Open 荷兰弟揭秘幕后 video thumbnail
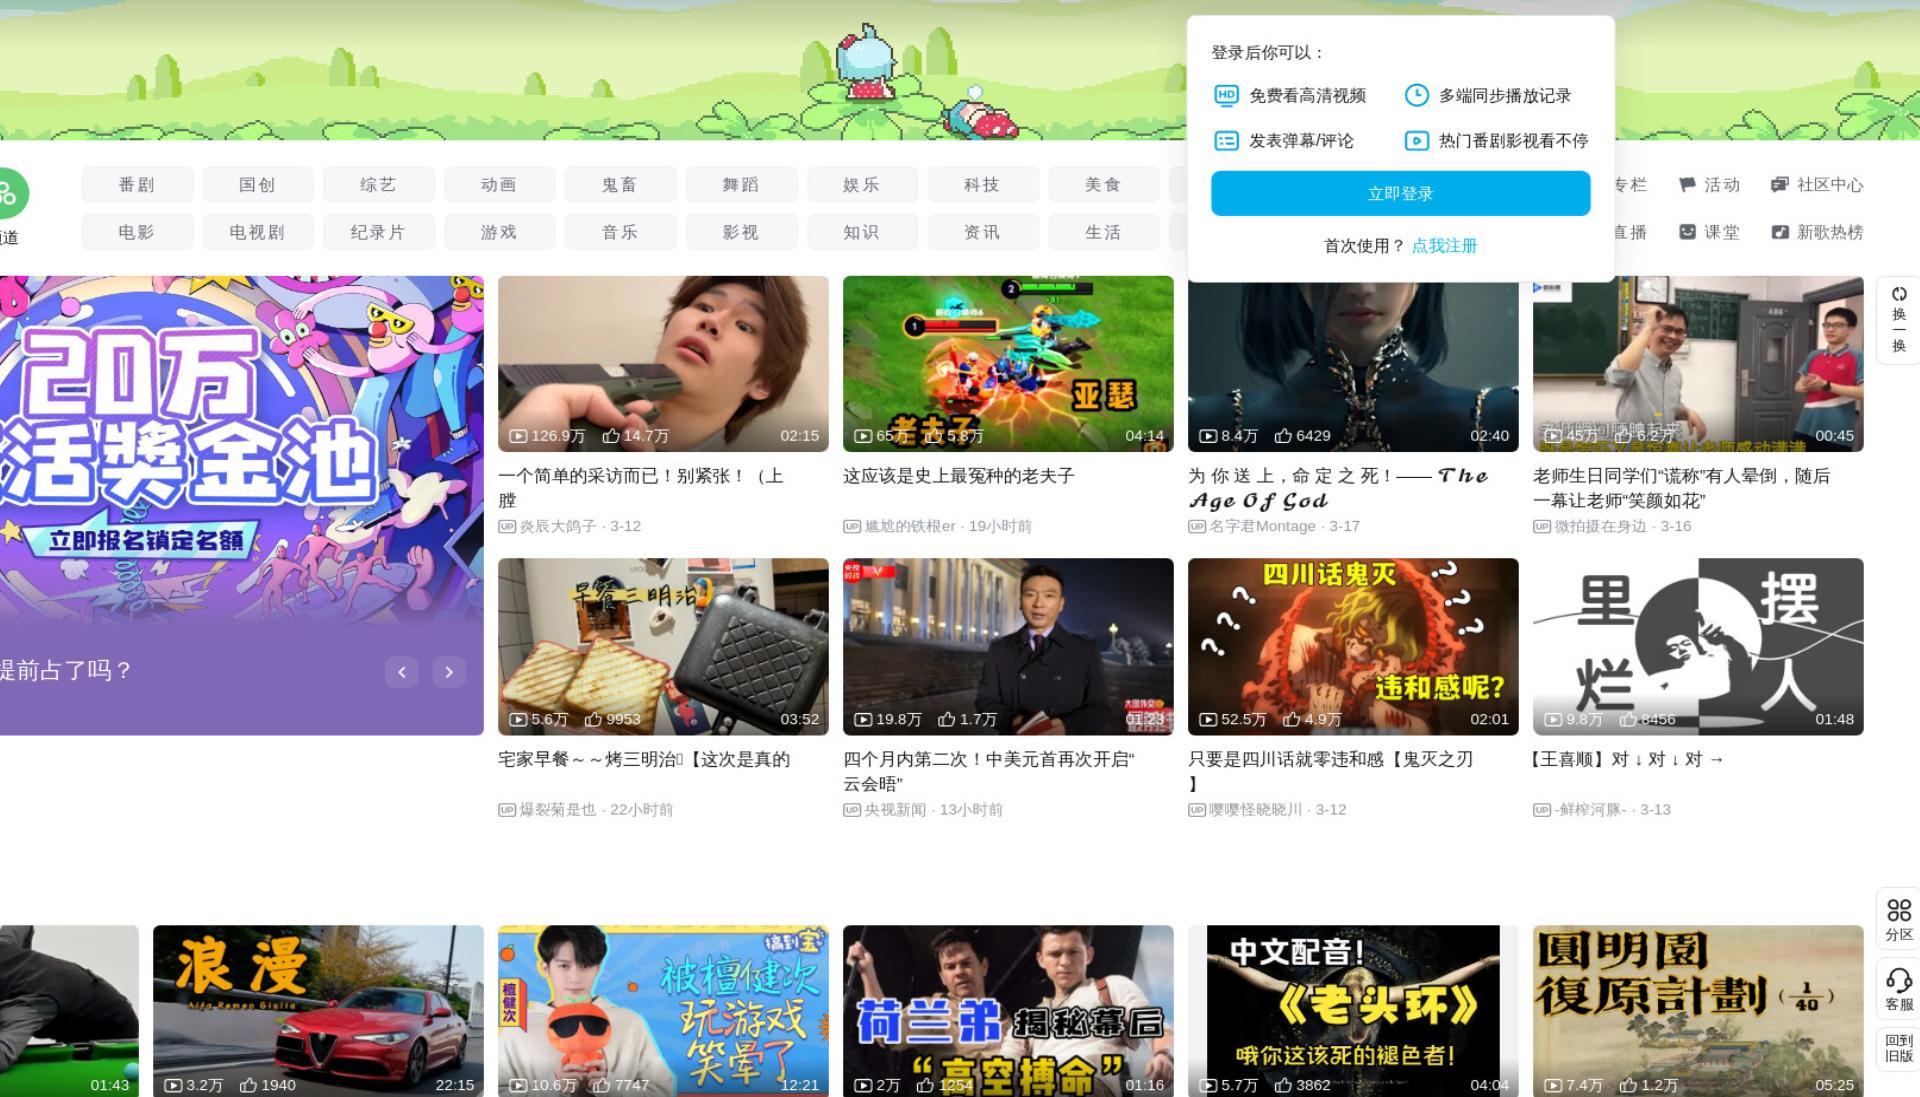 tap(1008, 1011)
